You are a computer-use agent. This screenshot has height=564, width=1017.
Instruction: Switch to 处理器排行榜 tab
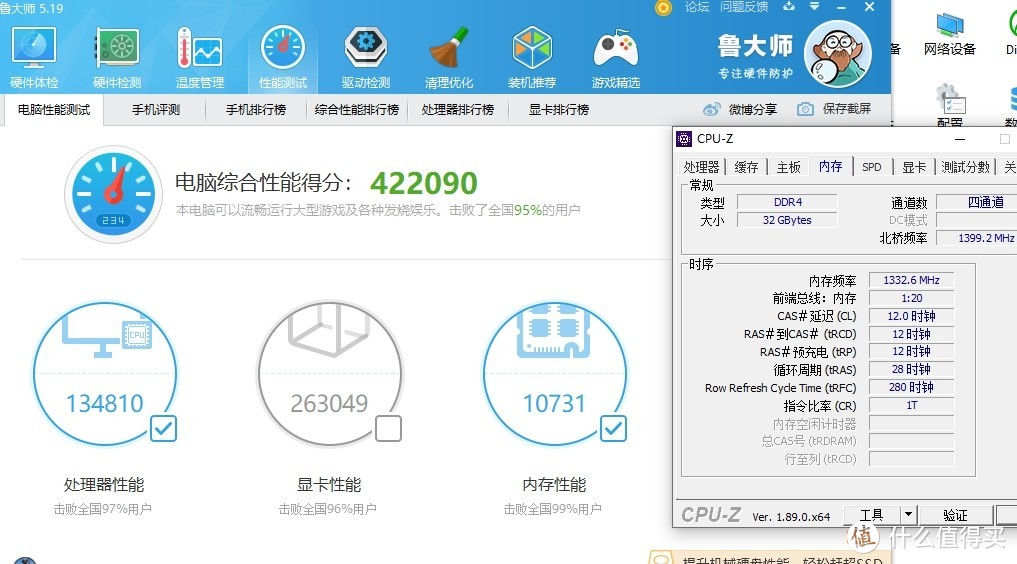(x=458, y=110)
